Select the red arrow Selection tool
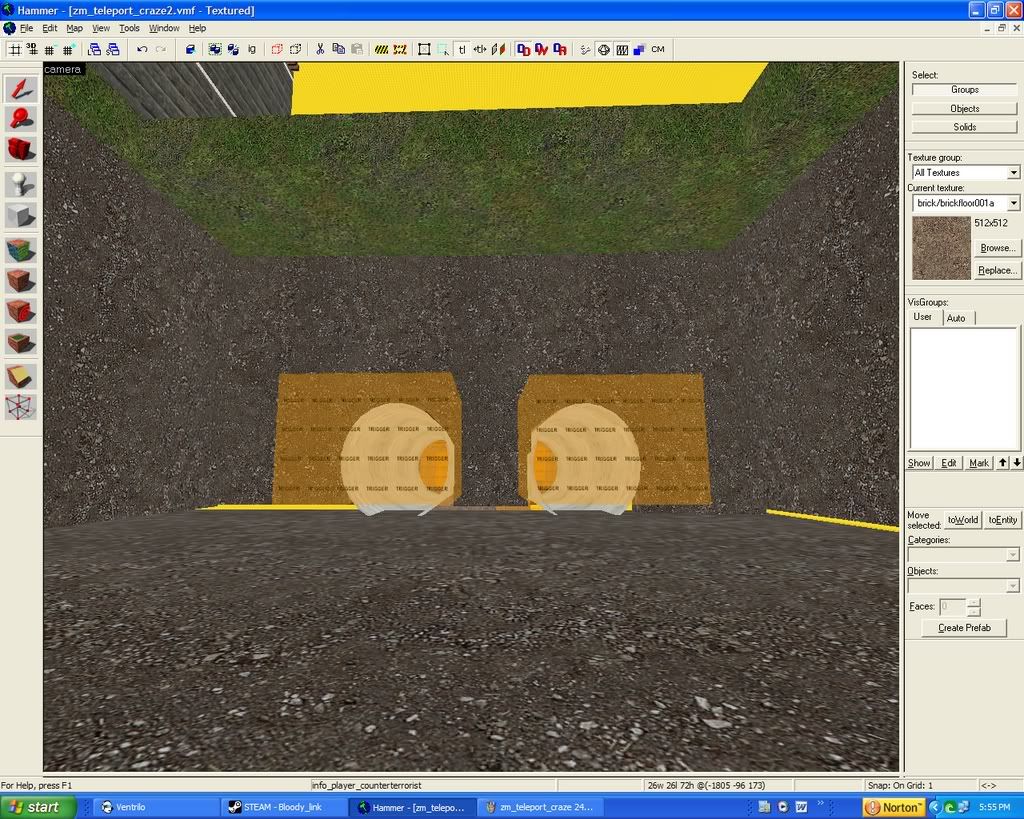The image size is (1024, 819). pos(21,89)
